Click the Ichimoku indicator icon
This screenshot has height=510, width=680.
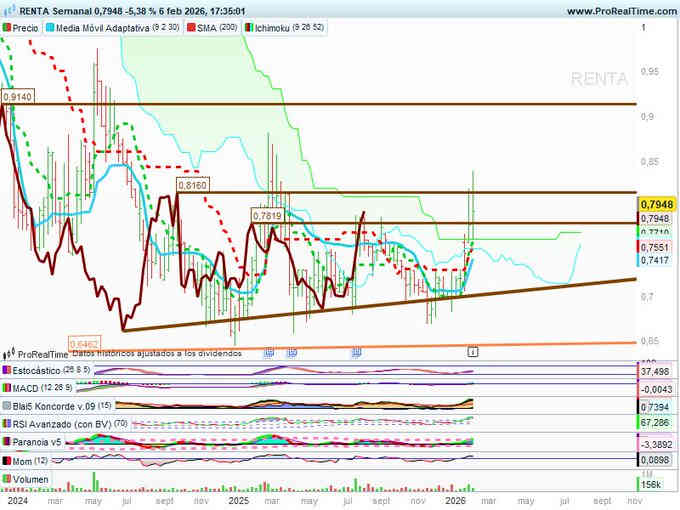pyautogui.click(x=249, y=29)
